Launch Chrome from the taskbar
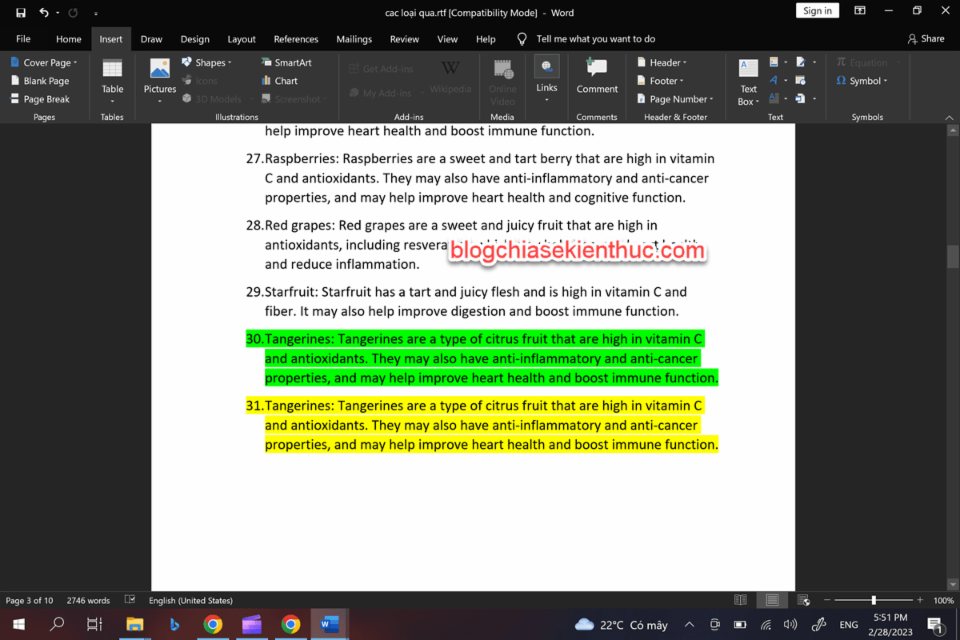The image size is (960, 640). point(212,623)
